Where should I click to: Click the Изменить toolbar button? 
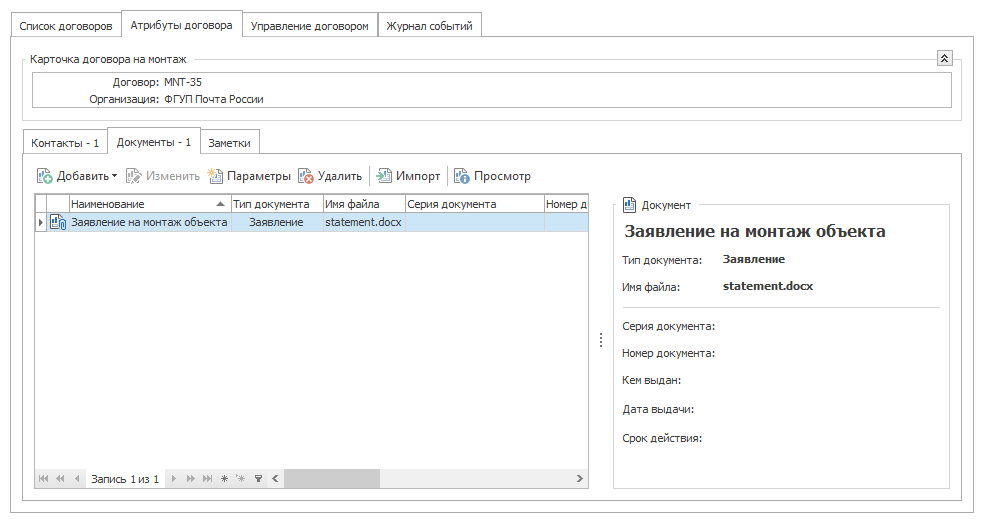click(x=163, y=176)
